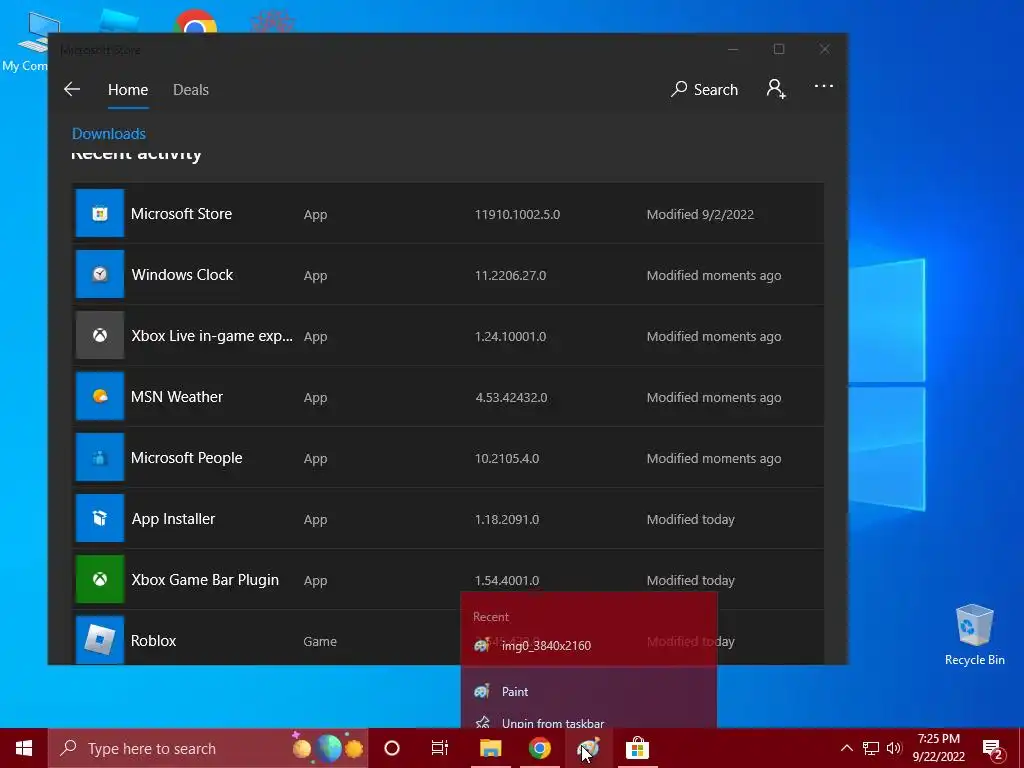
Task: Click the Type here to search box
Action: coord(208,748)
